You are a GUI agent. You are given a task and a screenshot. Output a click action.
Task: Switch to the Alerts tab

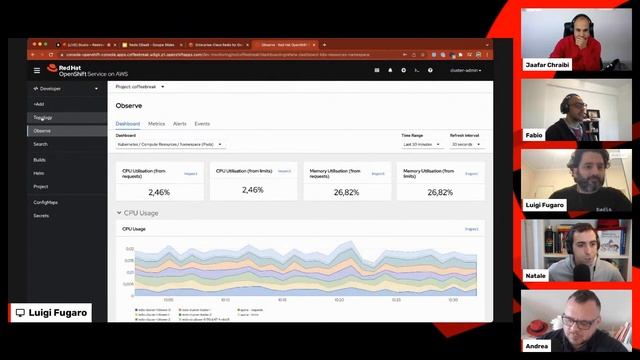coord(180,124)
